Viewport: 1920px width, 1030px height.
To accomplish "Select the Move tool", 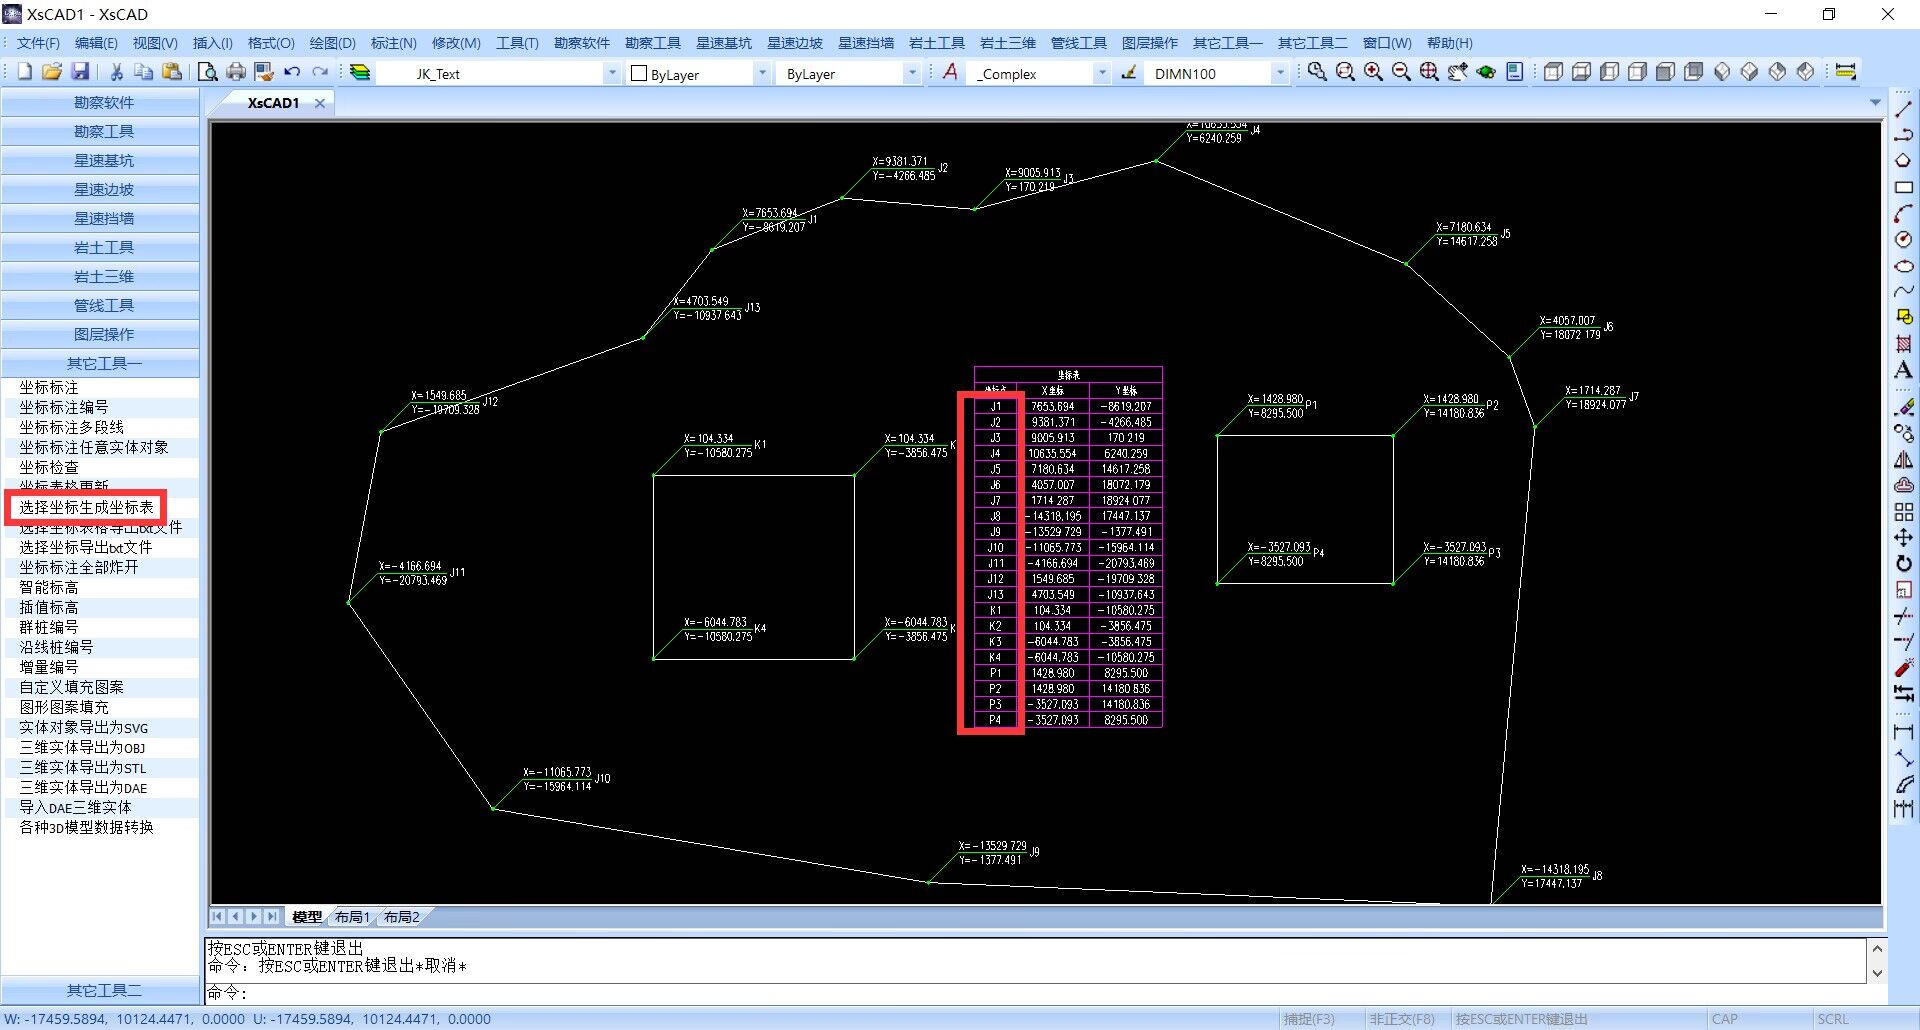I will [1903, 538].
